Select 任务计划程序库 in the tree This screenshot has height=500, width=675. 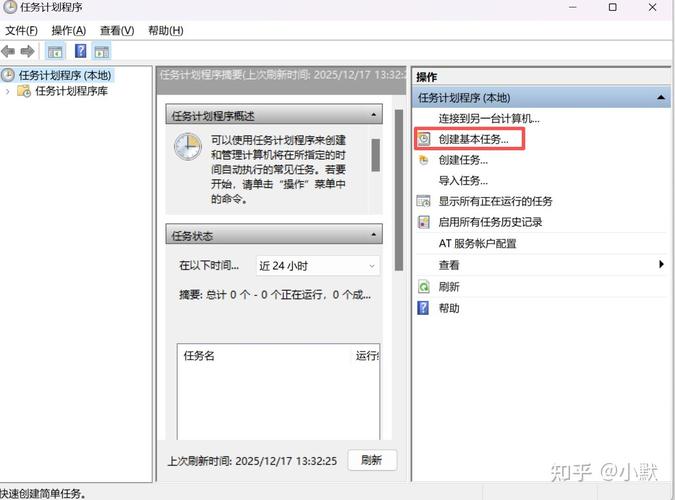(x=71, y=91)
